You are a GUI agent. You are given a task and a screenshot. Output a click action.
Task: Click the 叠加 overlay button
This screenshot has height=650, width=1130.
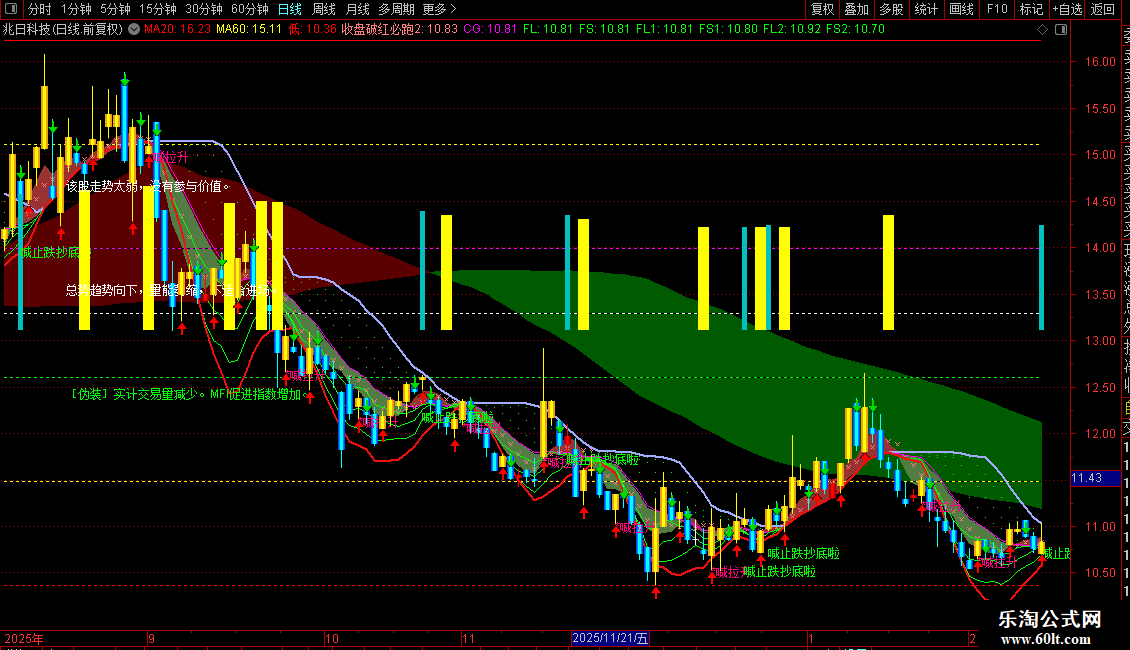tap(857, 9)
